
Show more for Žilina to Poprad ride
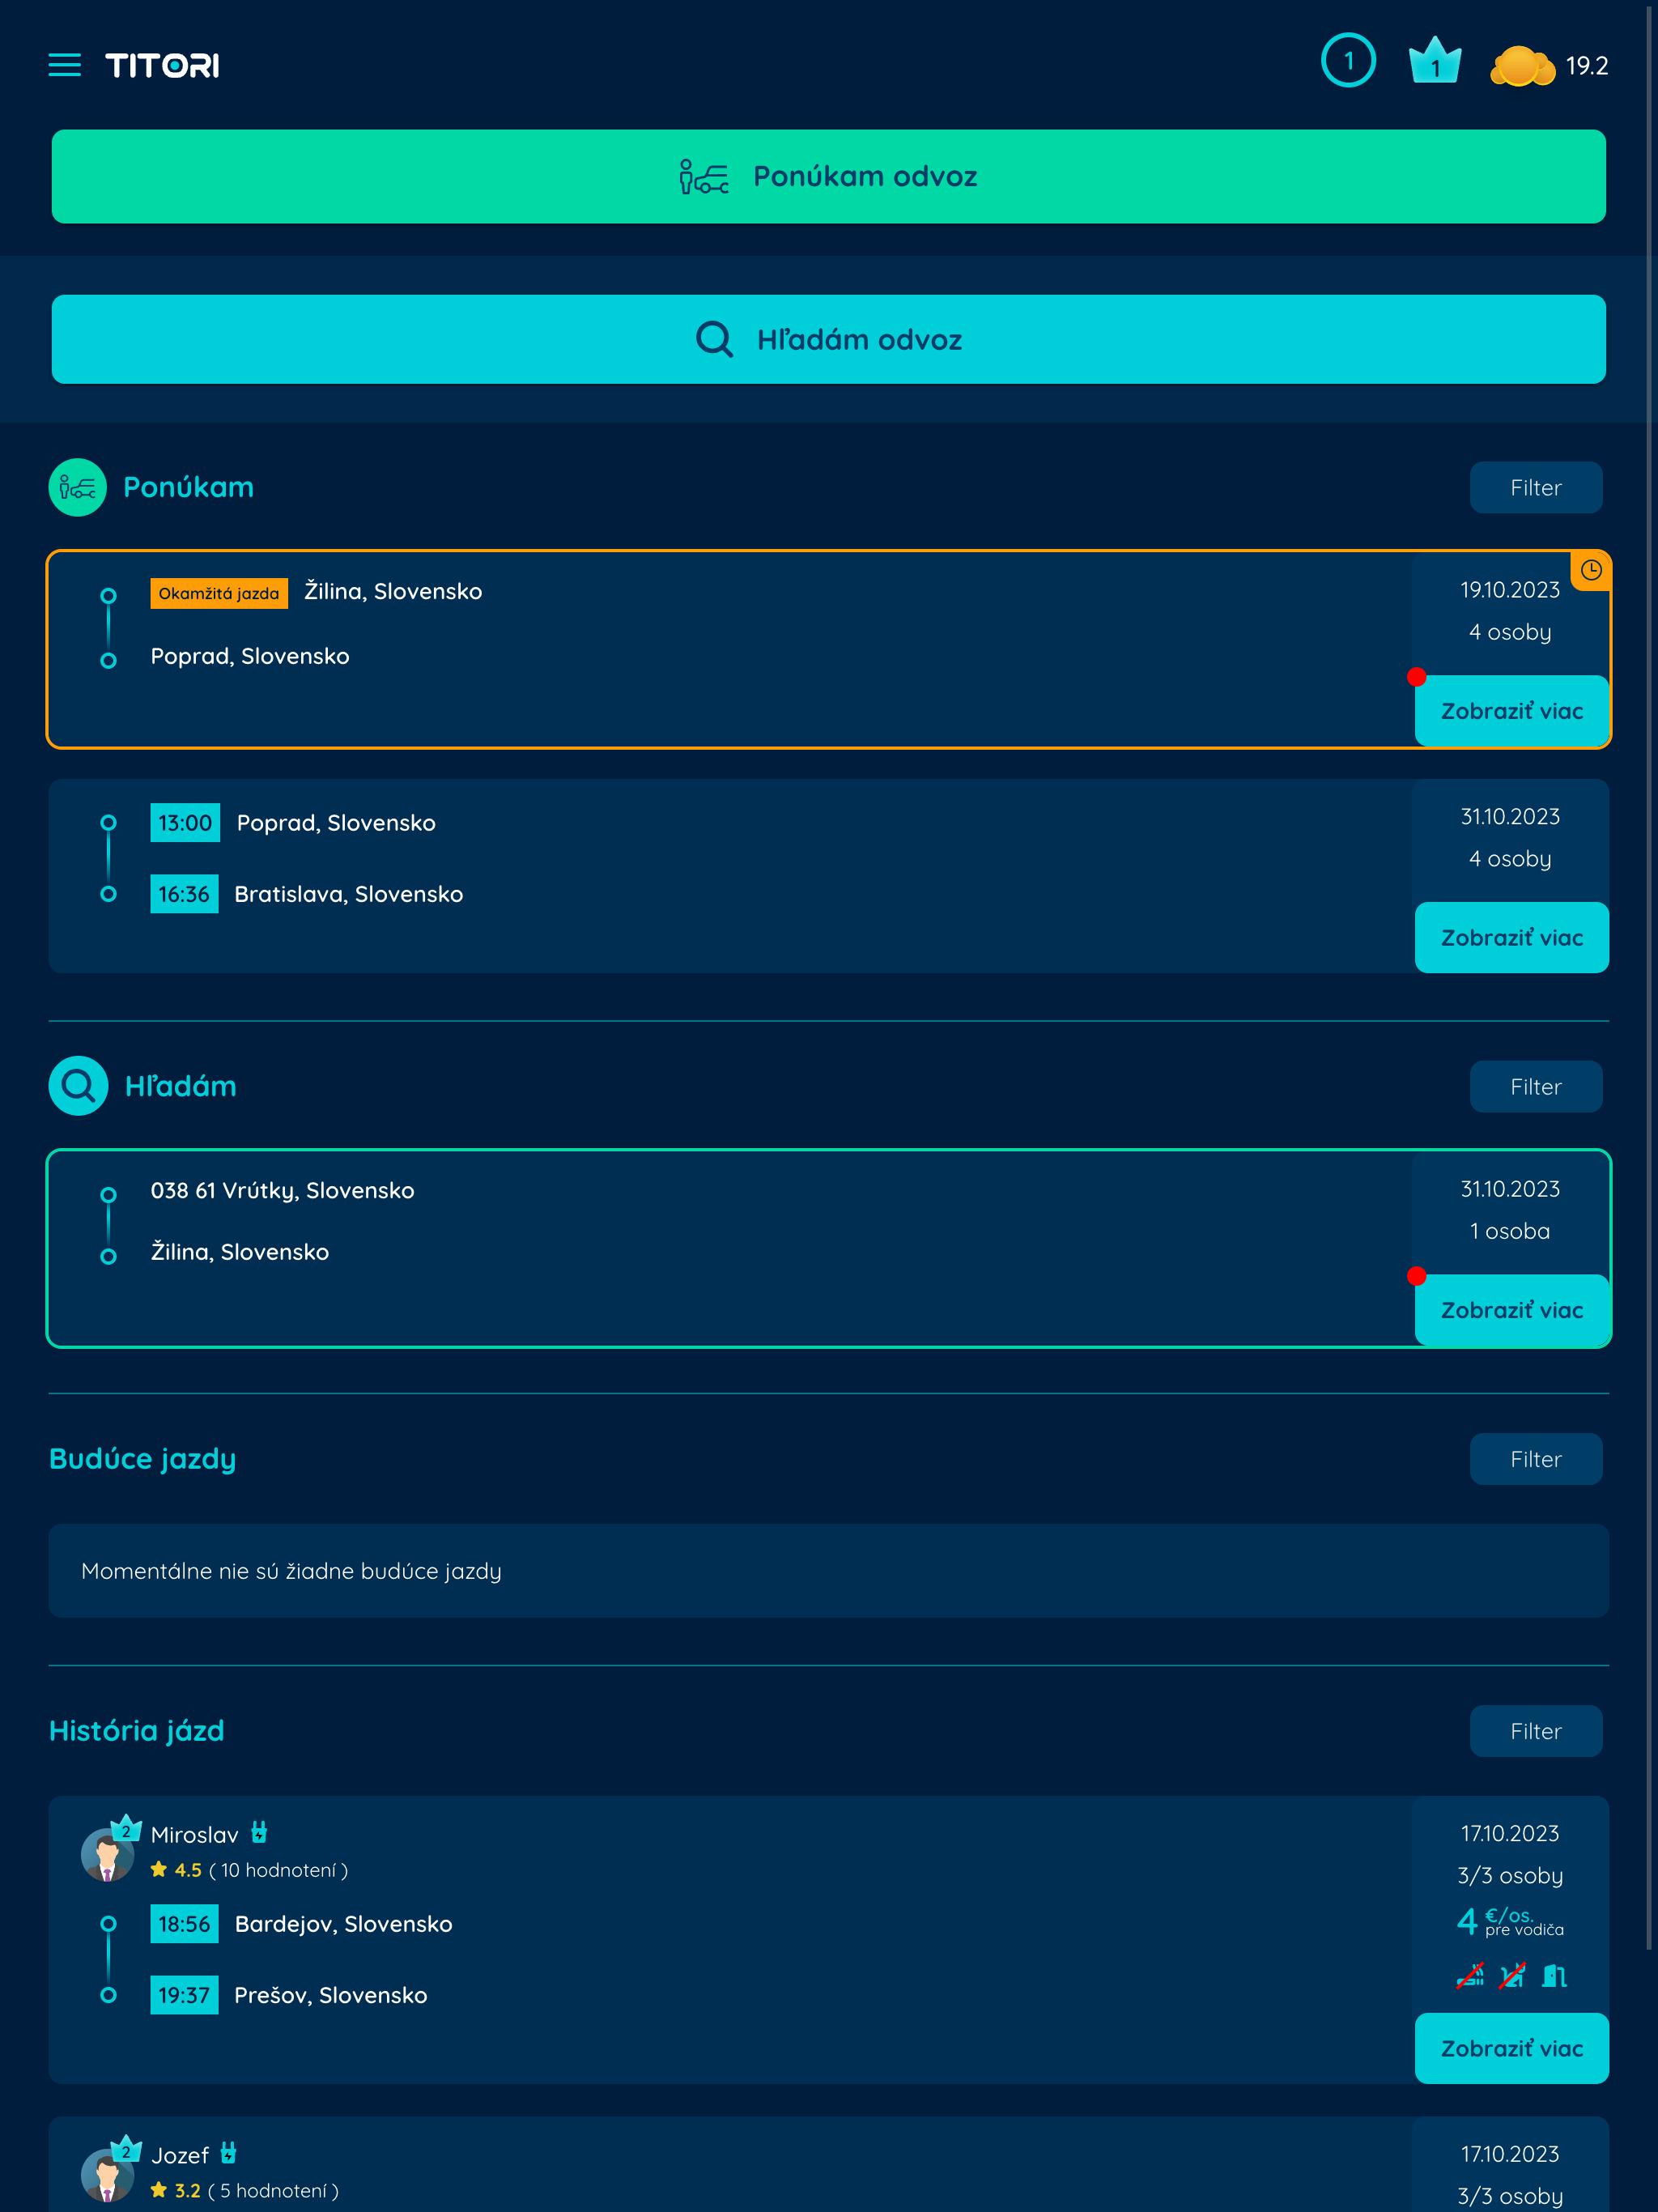[x=1511, y=711]
